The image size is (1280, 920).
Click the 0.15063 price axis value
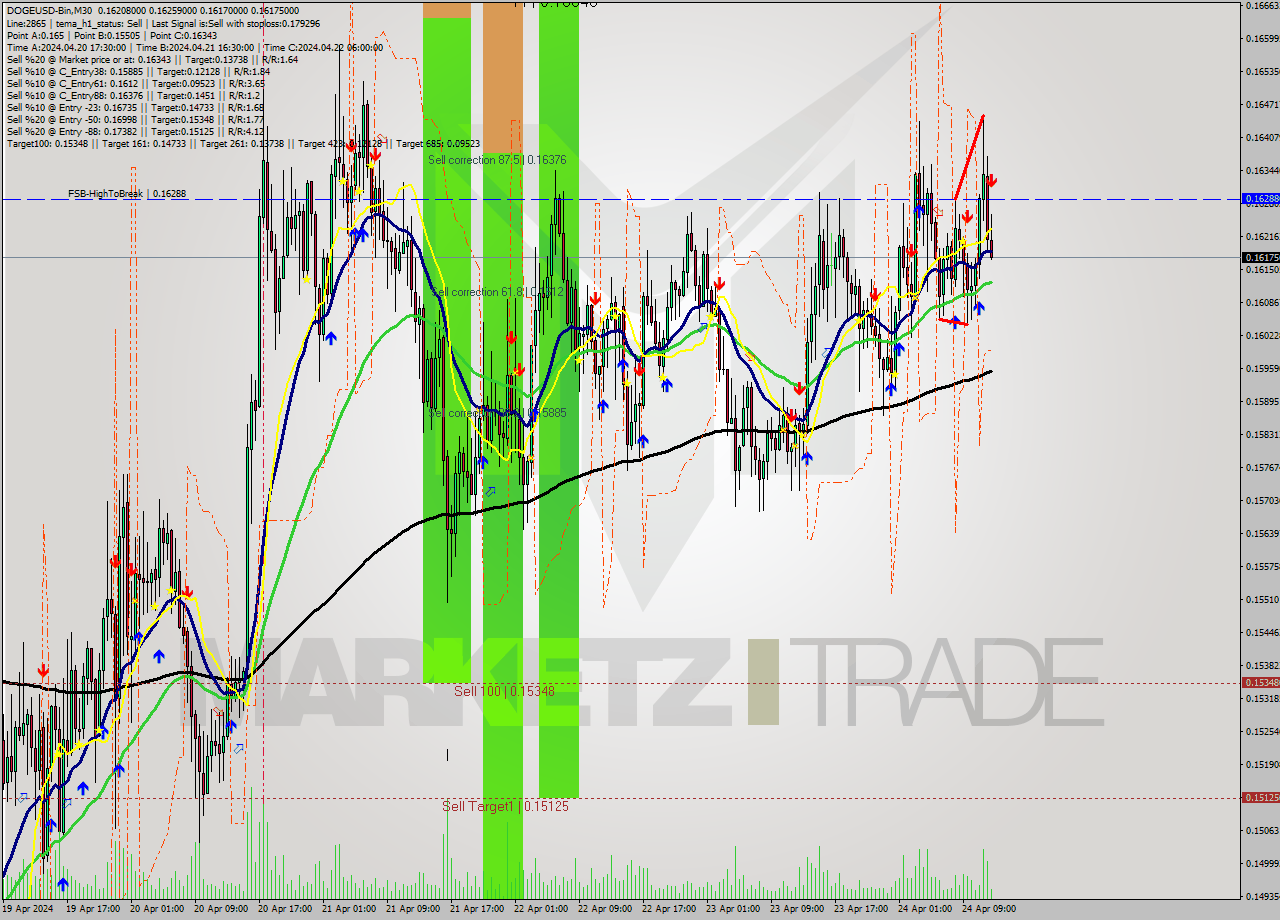click(x=1262, y=830)
